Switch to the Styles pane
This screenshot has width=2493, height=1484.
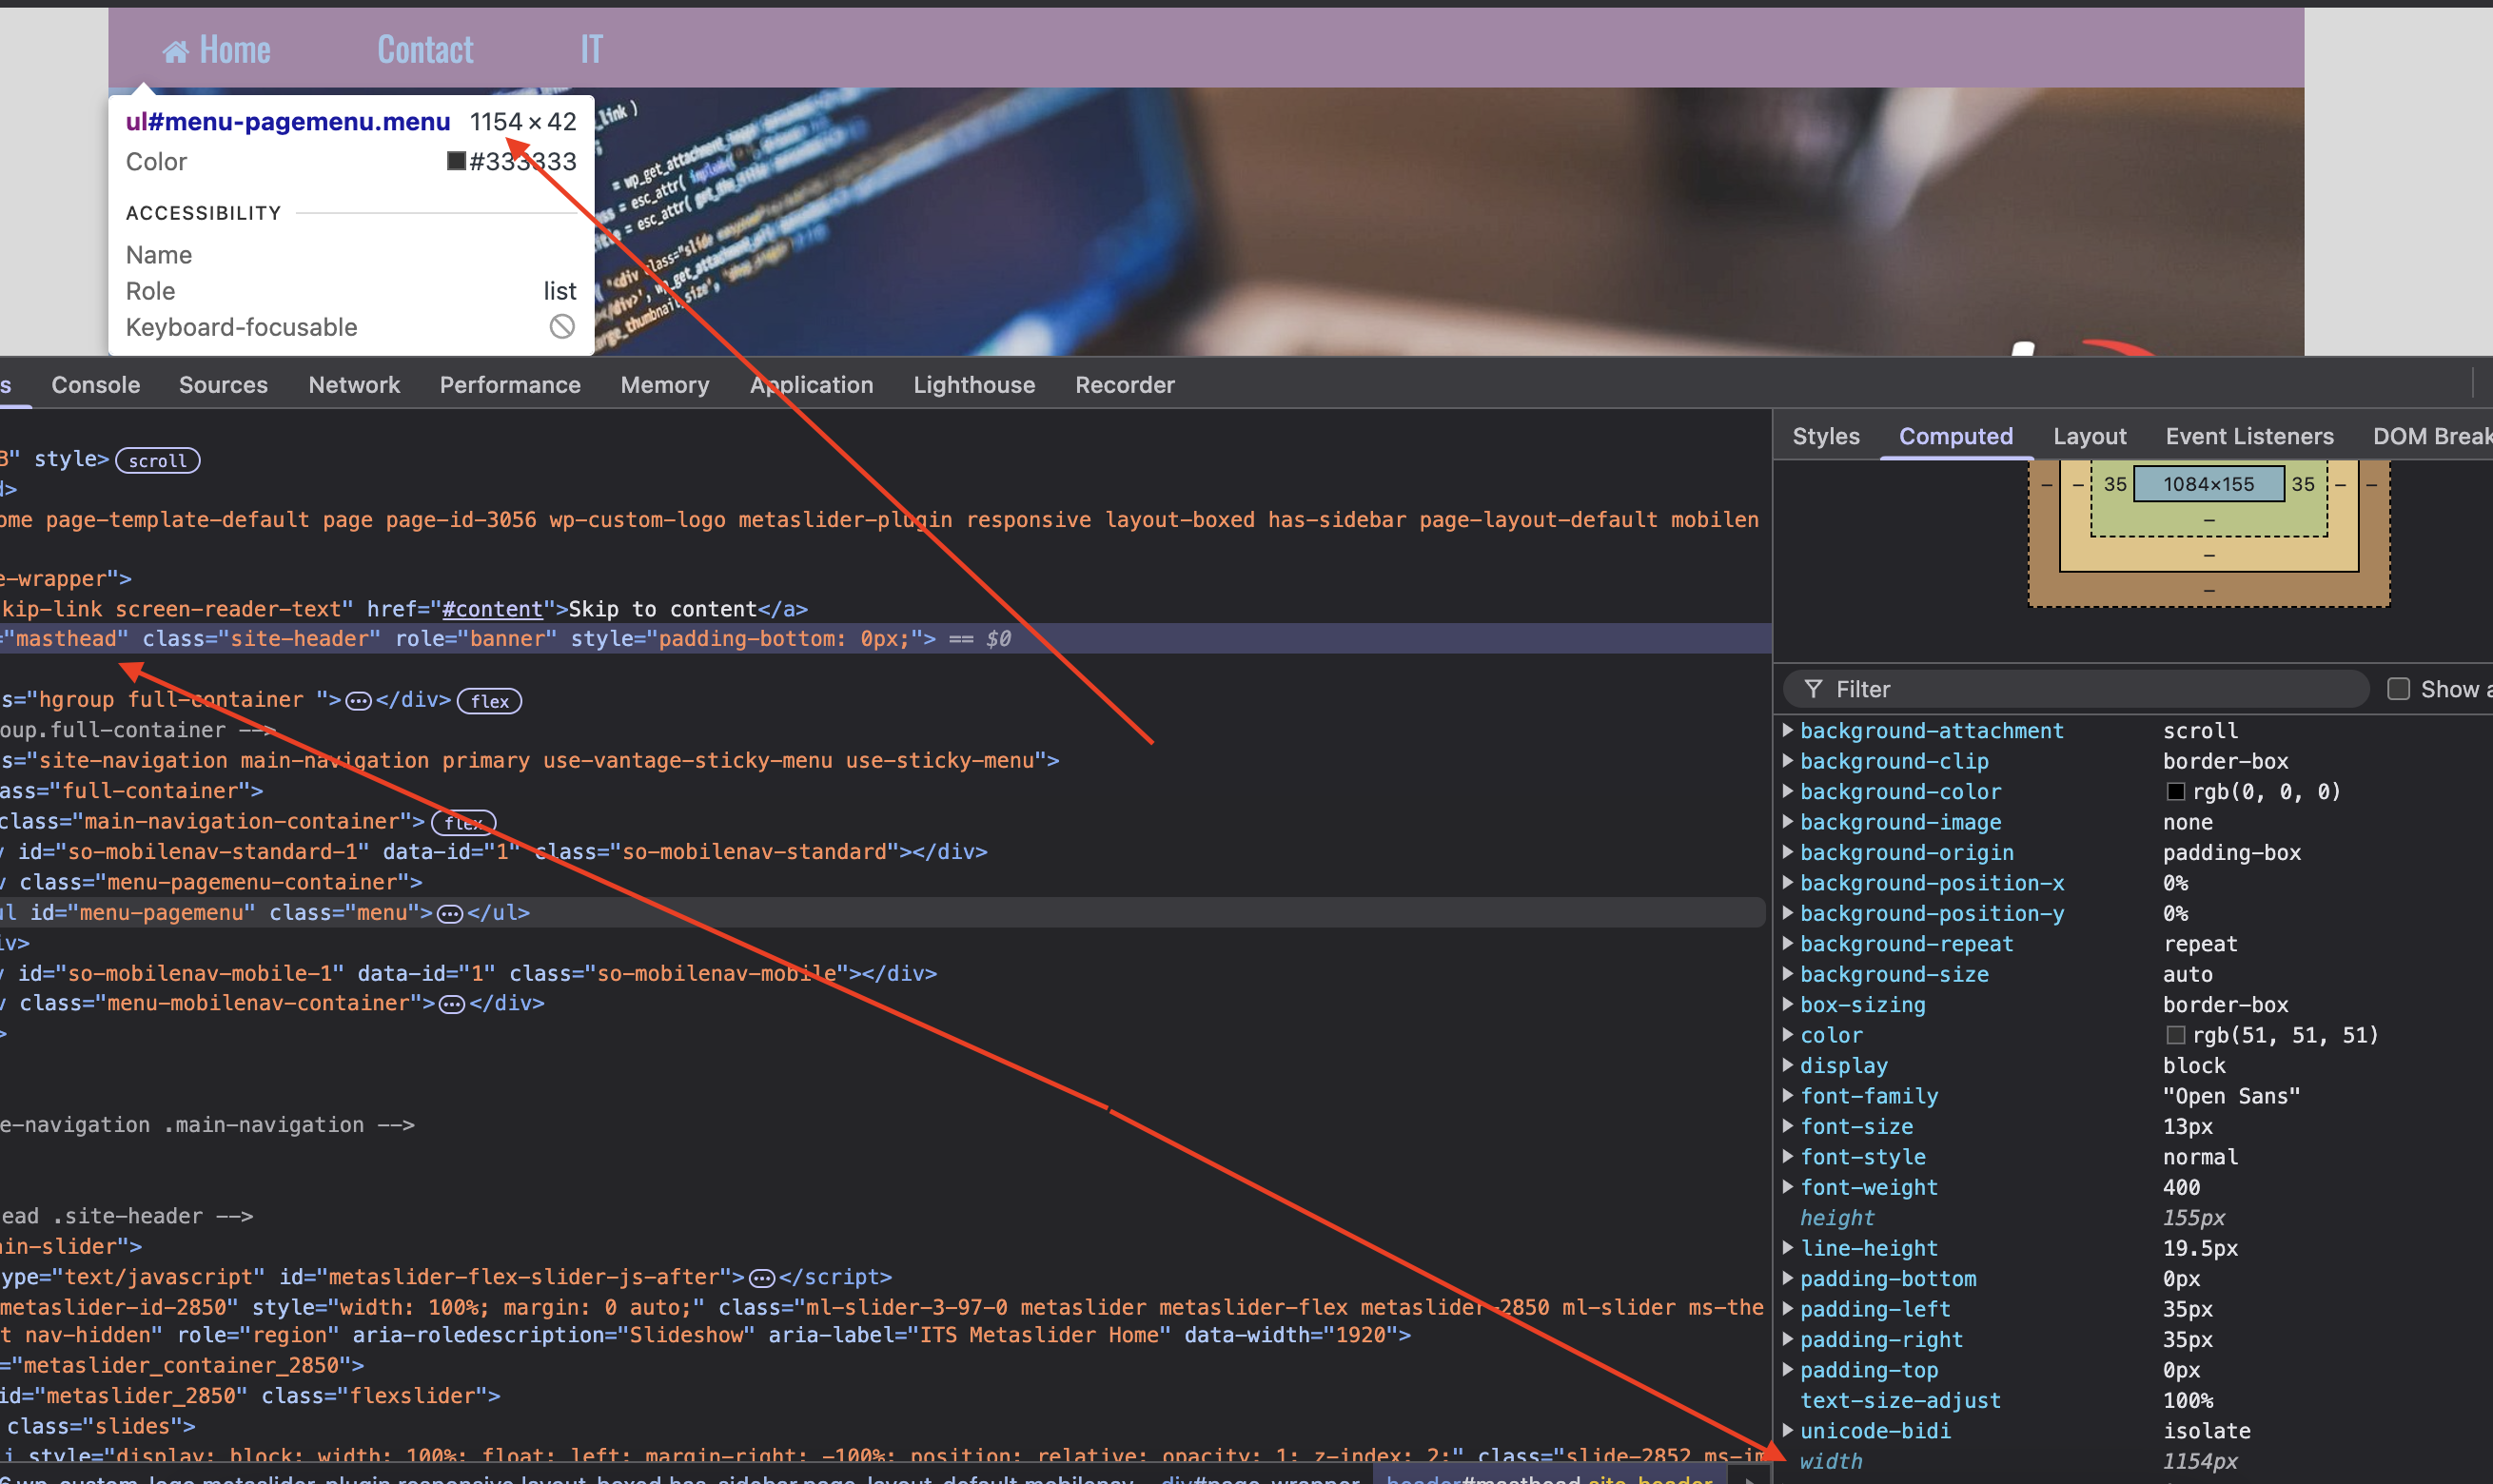pyautogui.click(x=1826, y=436)
